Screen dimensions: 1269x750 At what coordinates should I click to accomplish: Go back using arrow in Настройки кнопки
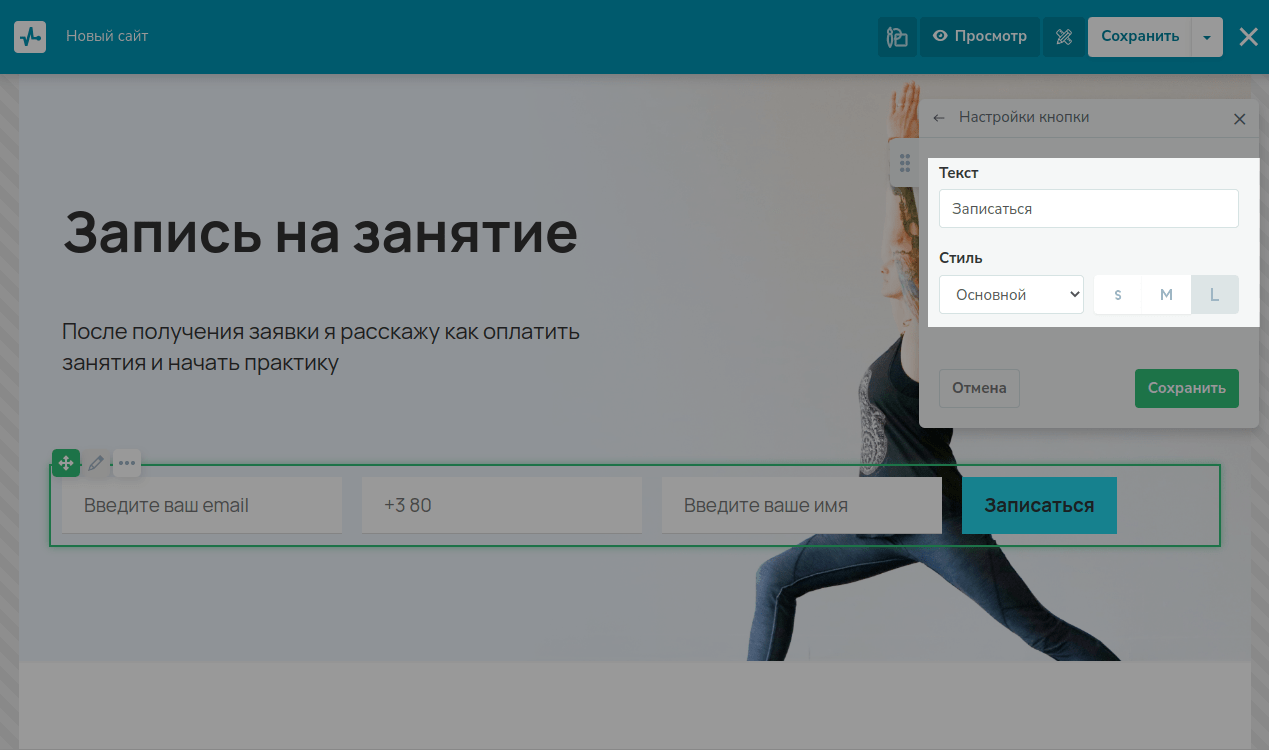(x=939, y=118)
